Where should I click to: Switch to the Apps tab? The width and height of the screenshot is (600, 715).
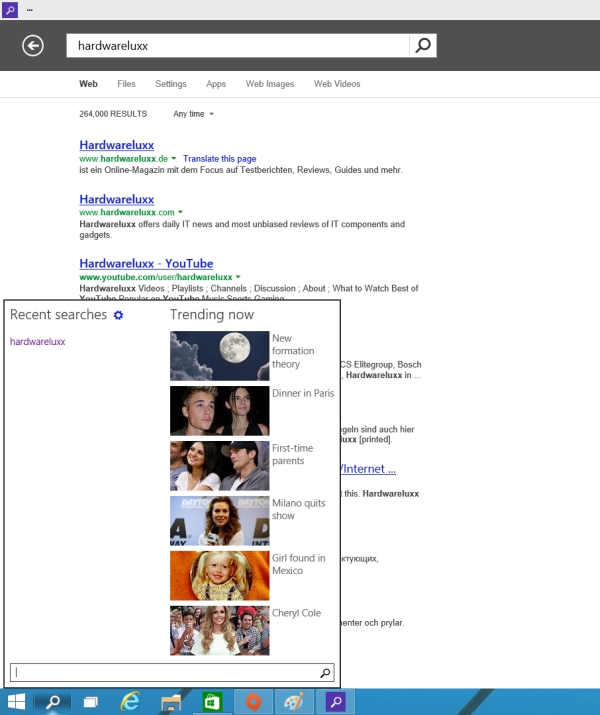tap(216, 84)
